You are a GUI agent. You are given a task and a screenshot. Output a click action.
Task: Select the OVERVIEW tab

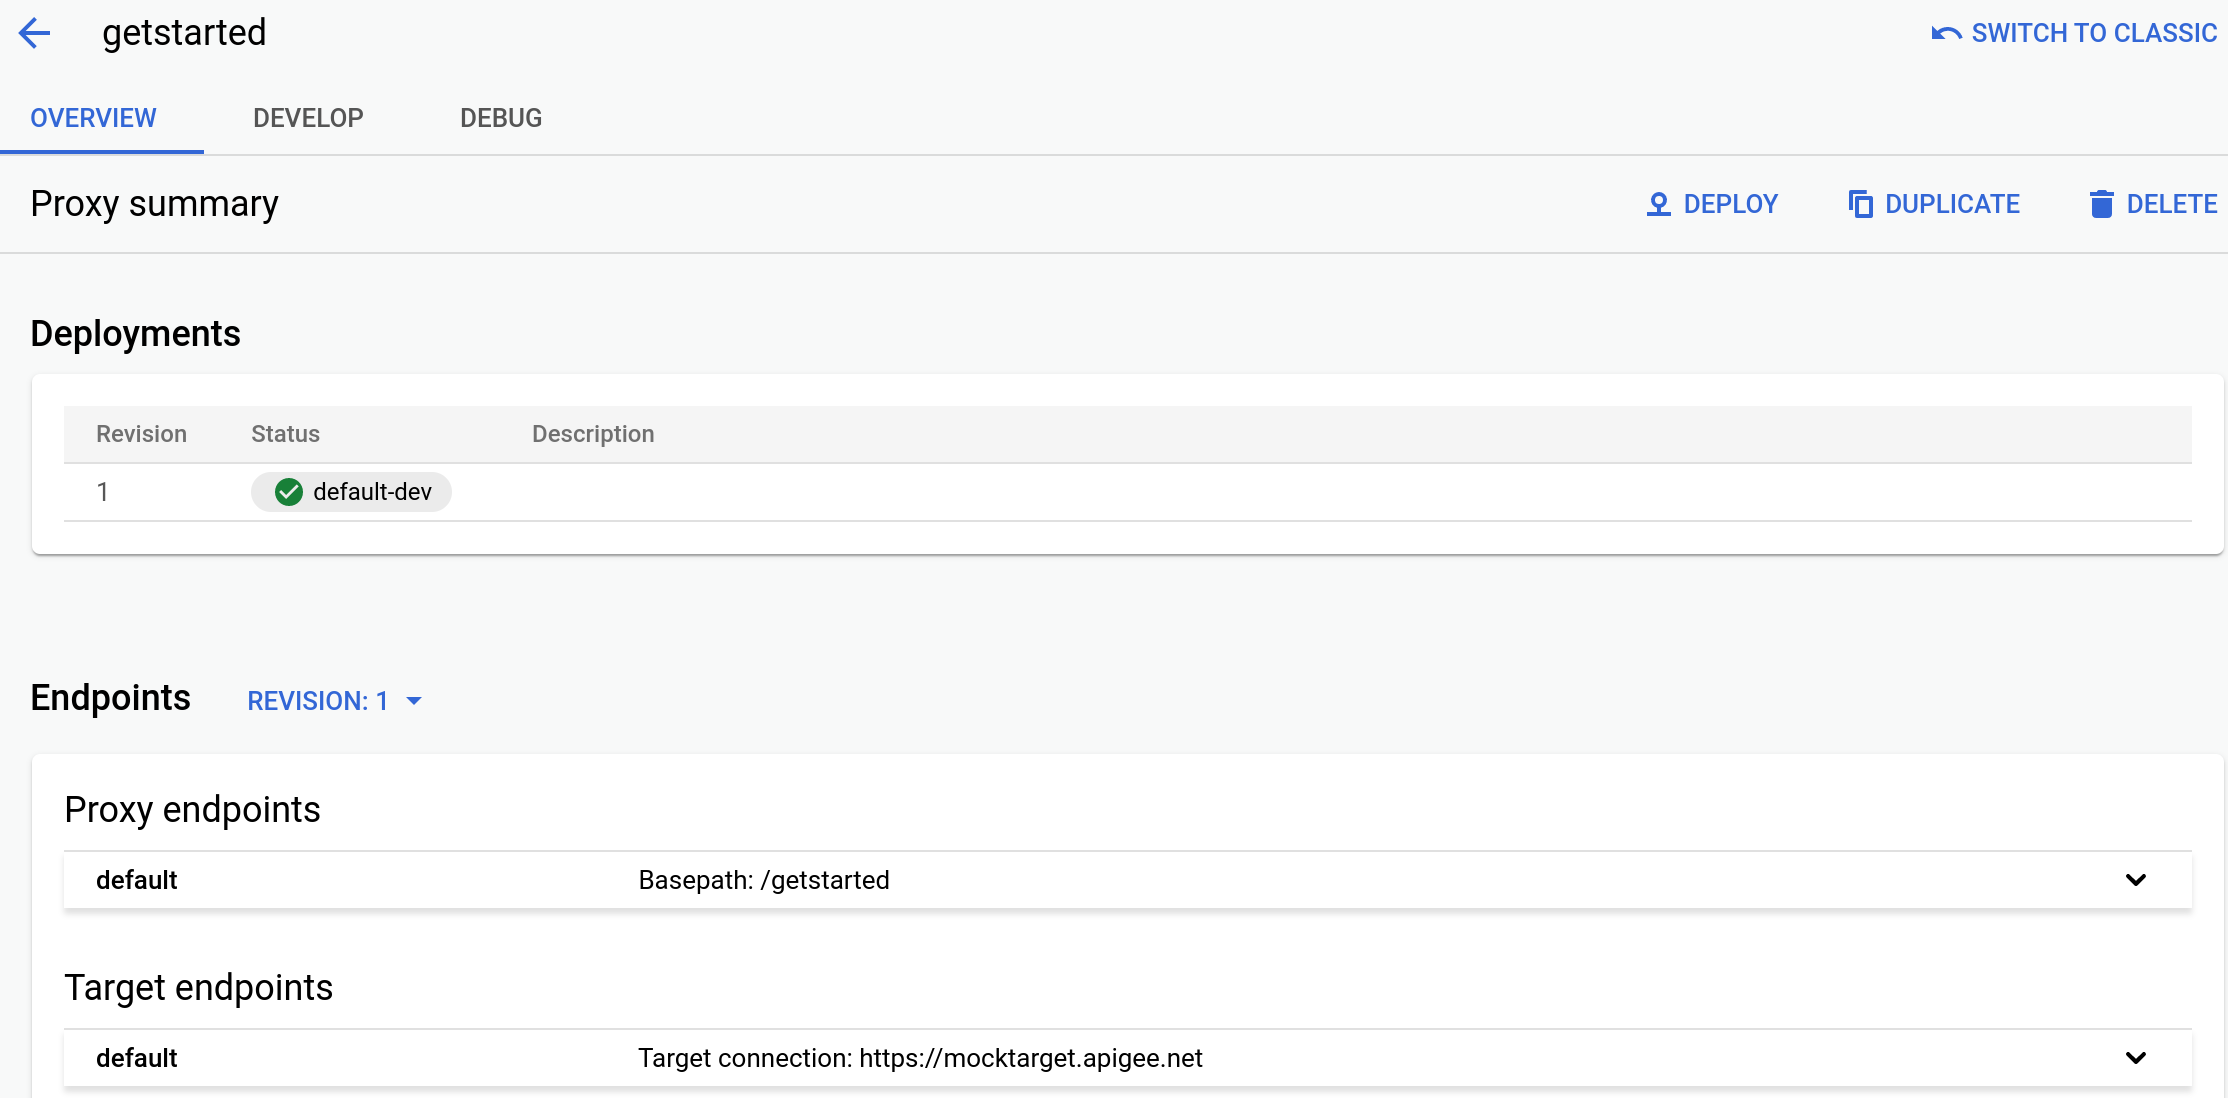(92, 118)
